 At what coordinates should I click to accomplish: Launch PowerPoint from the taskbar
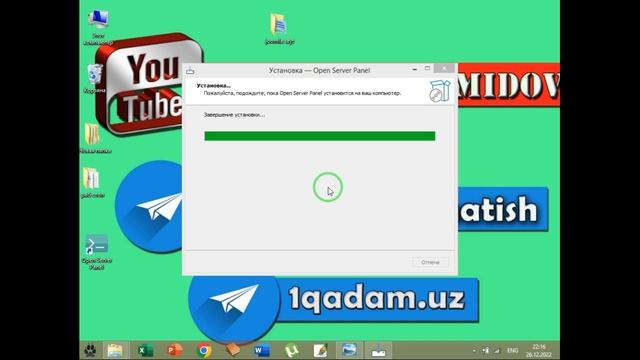pyautogui.click(x=175, y=350)
